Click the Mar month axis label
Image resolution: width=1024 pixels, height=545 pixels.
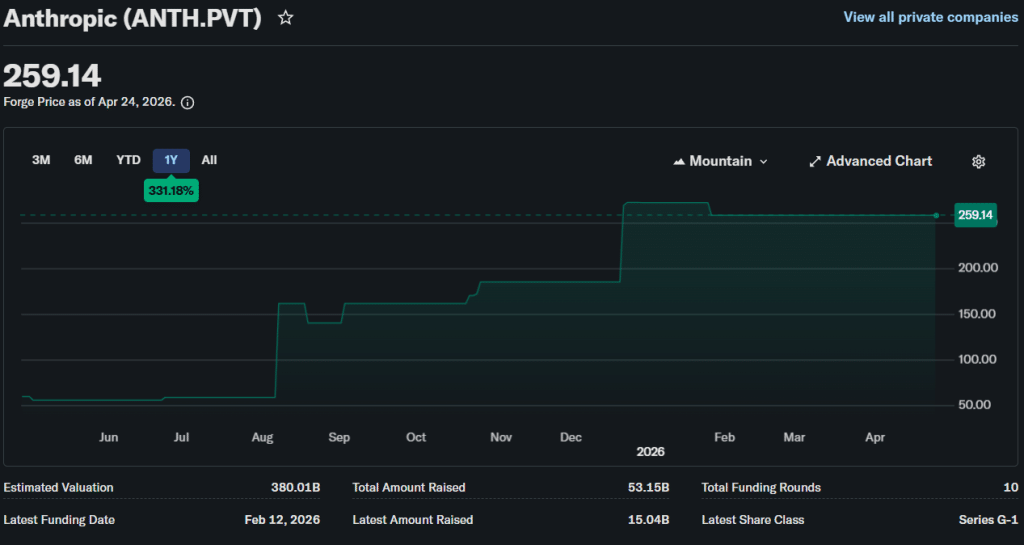pyautogui.click(x=794, y=437)
